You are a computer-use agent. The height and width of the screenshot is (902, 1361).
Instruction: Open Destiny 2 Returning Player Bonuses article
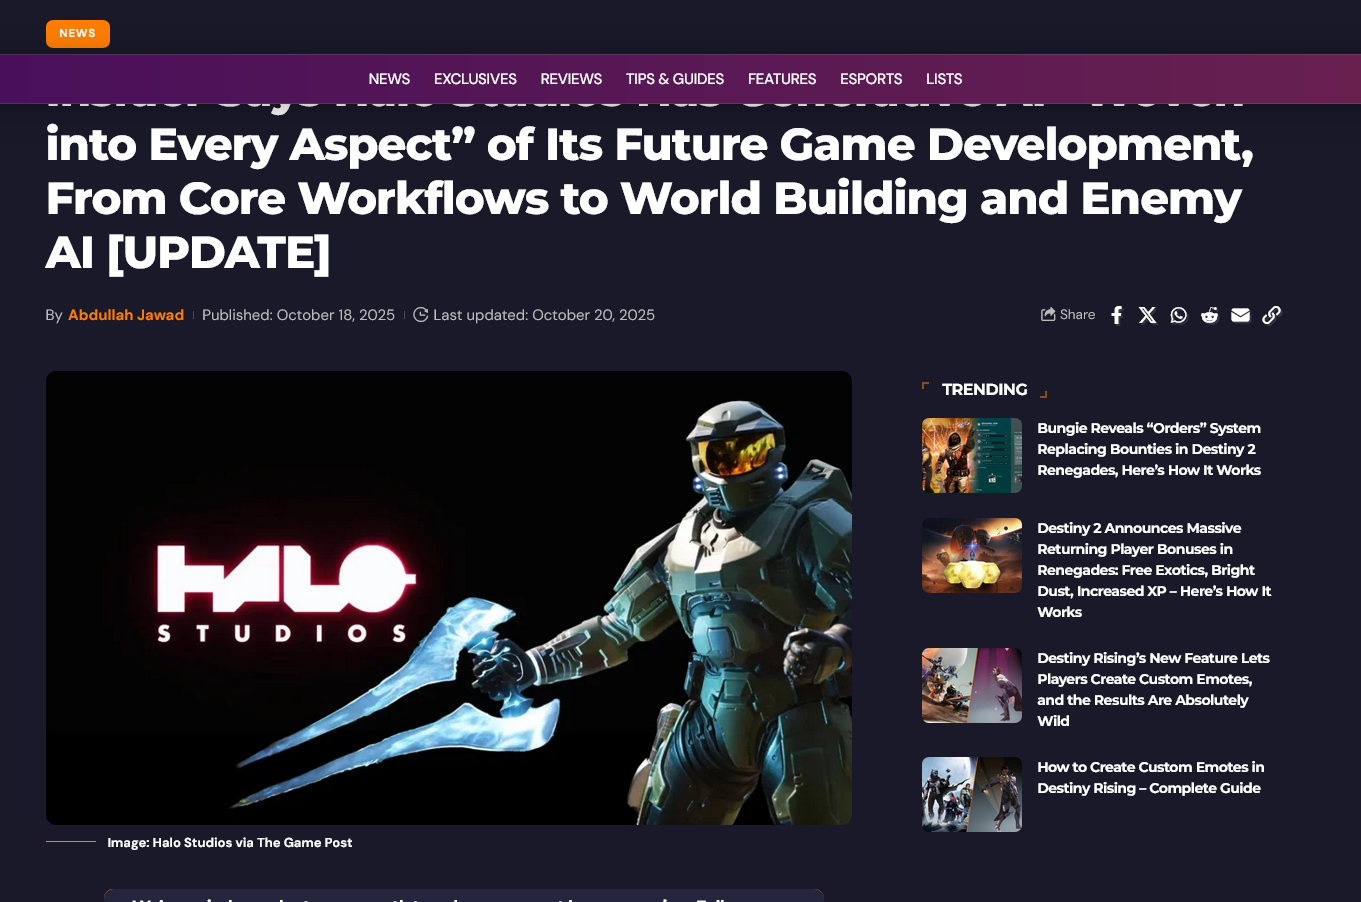pyautogui.click(x=1154, y=570)
